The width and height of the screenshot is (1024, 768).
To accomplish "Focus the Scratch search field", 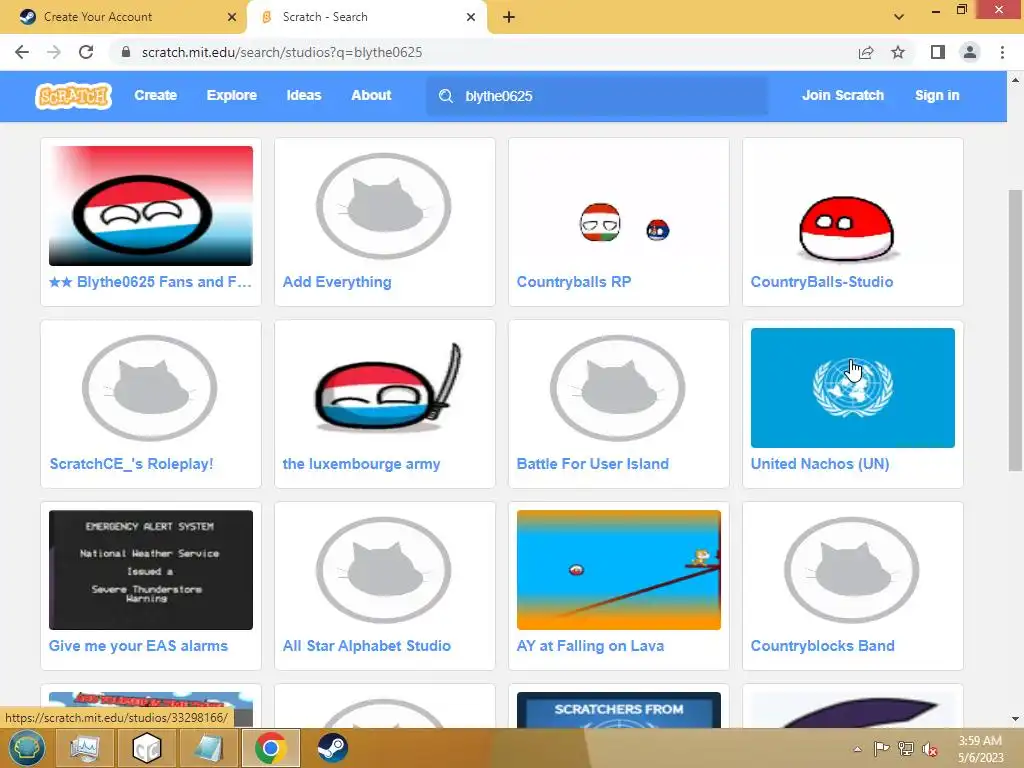I will click(x=597, y=96).
